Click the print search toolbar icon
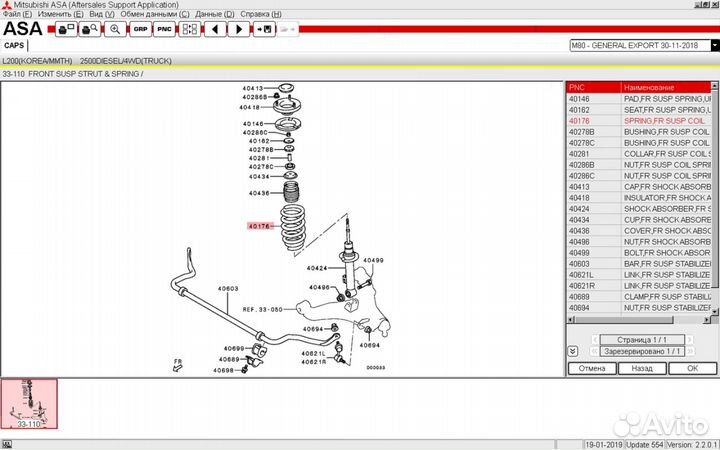This screenshot has height=450, width=720. 90,30
